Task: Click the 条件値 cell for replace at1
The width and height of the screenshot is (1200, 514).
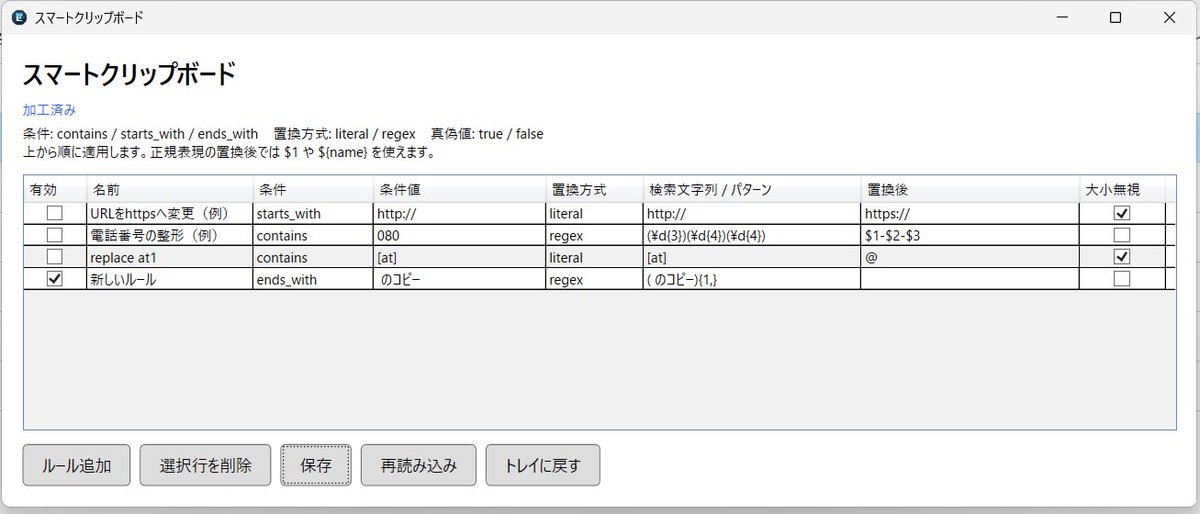Action: pos(459,257)
